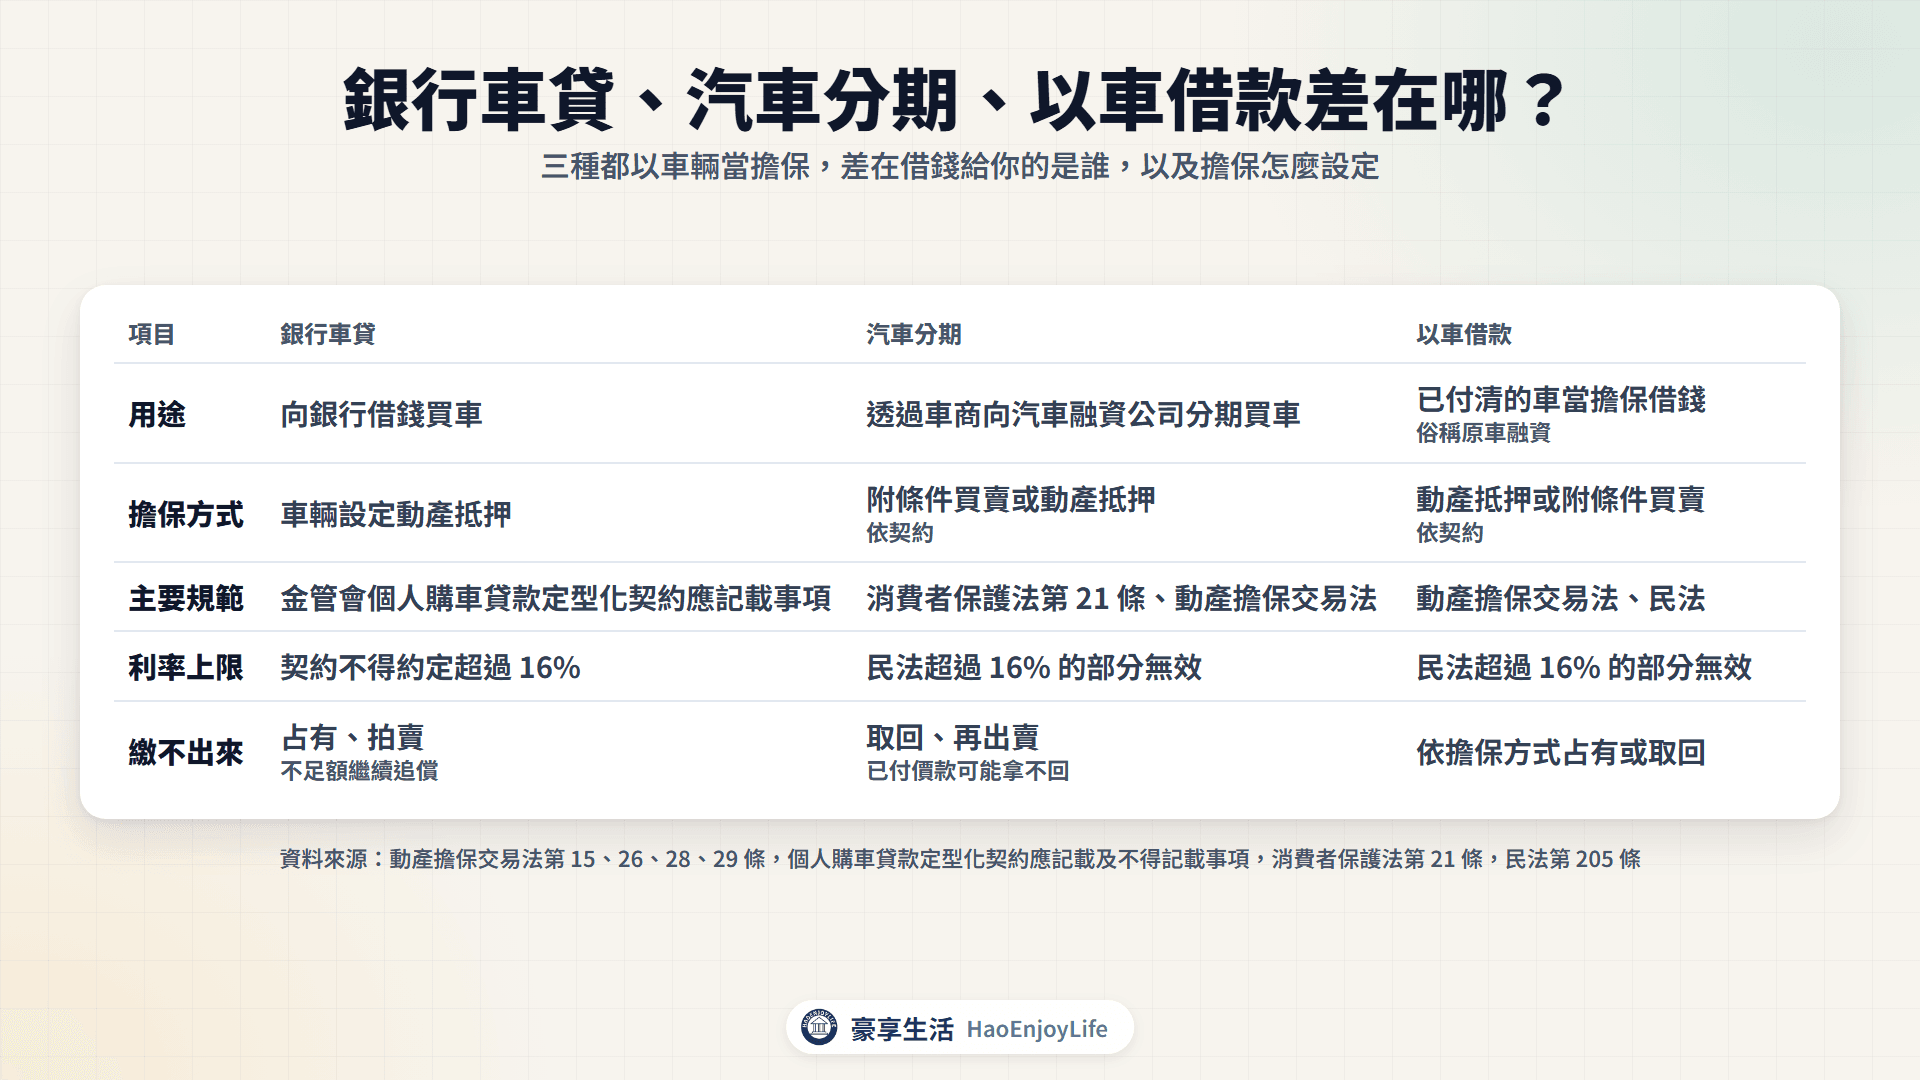Click the subtitle starting with 三種都以車輛當擔保
This screenshot has width=1920, height=1080.
pyautogui.click(x=960, y=166)
